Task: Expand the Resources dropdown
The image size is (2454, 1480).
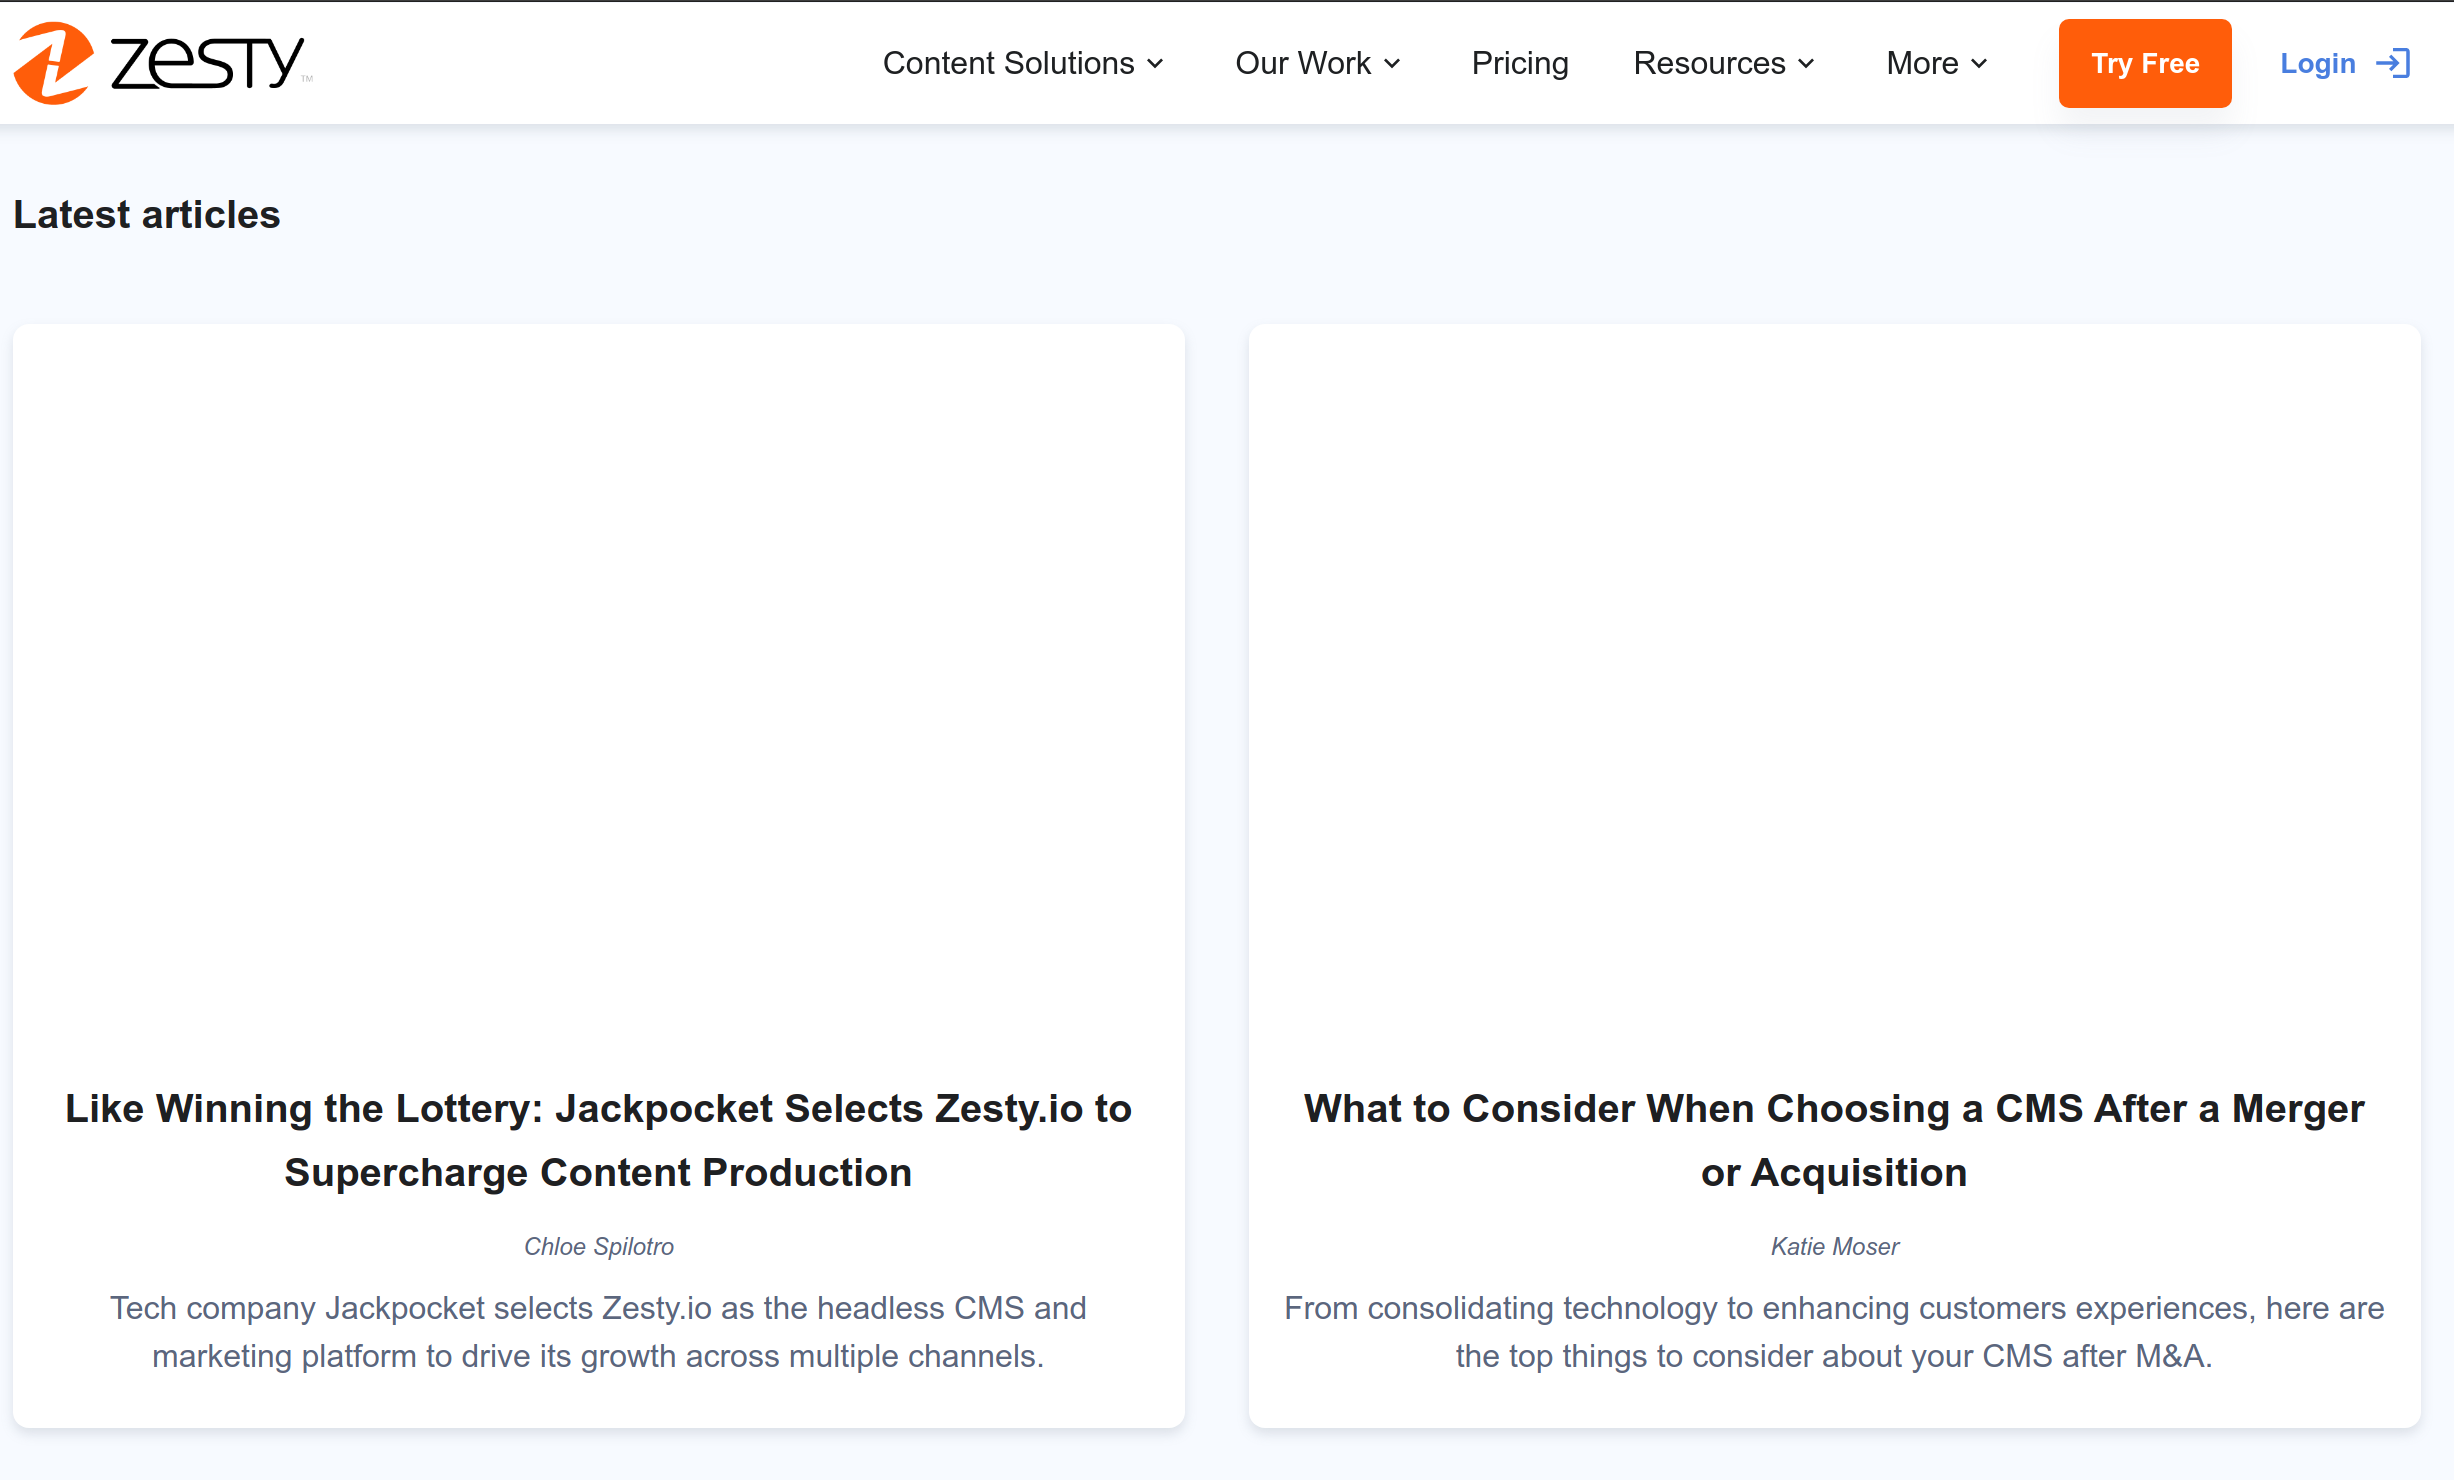Action: [1807, 64]
